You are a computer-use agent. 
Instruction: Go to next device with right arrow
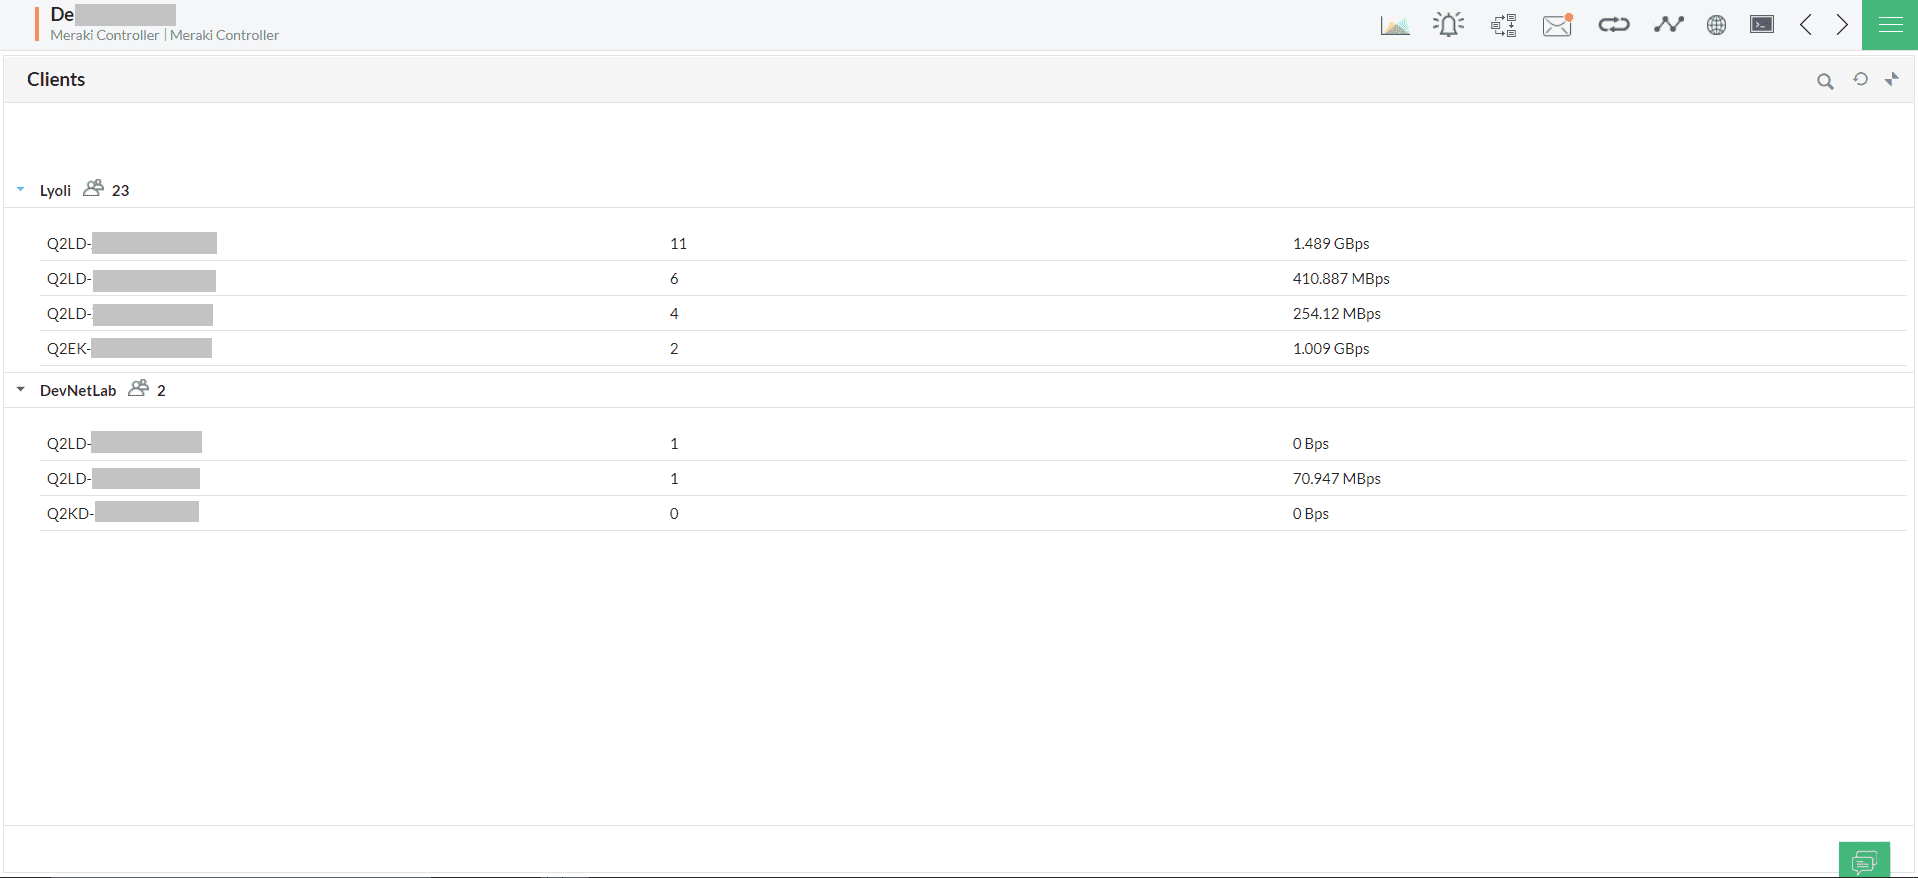point(1842,25)
